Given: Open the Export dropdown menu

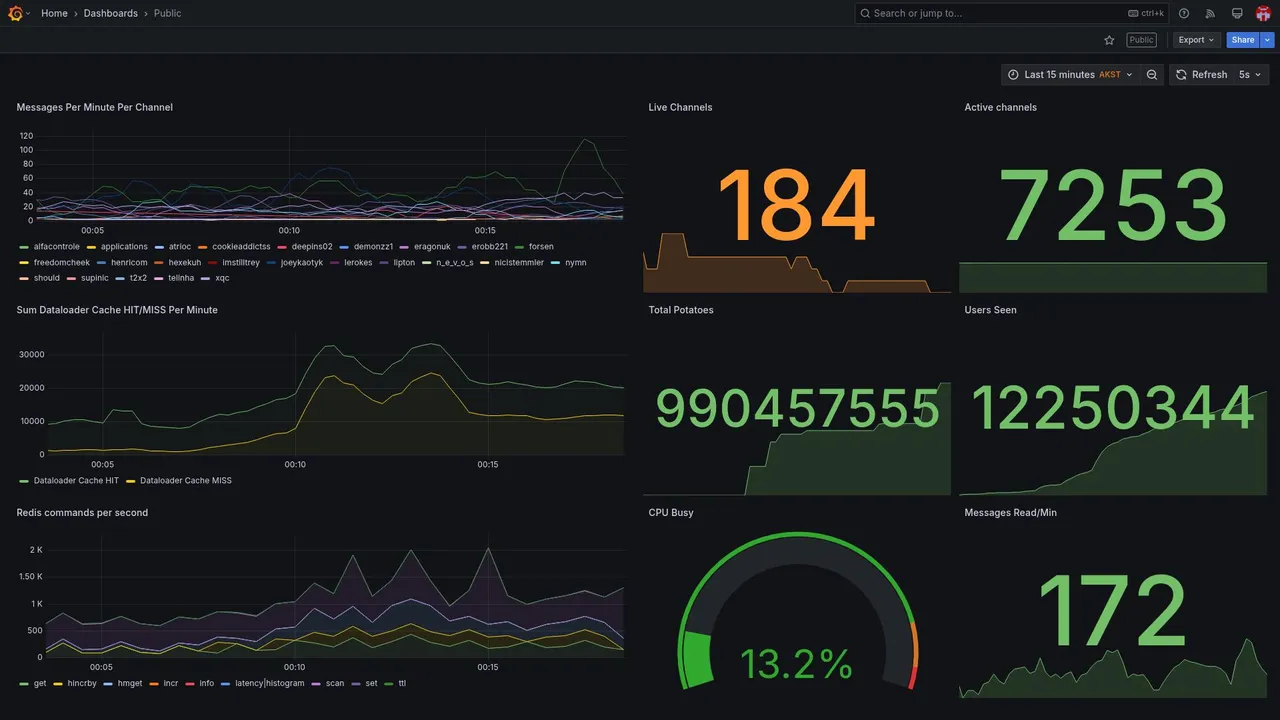Looking at the screenshot, I should (1196, 40).
